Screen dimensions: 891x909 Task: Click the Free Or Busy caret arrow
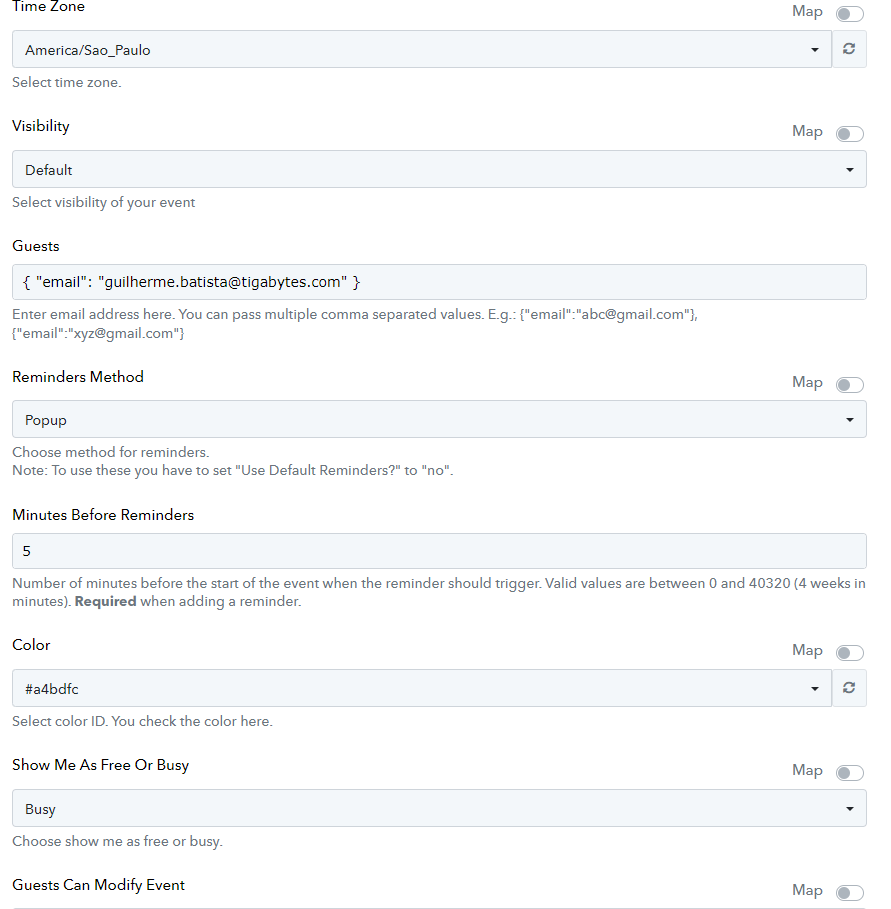click(850, 809)
